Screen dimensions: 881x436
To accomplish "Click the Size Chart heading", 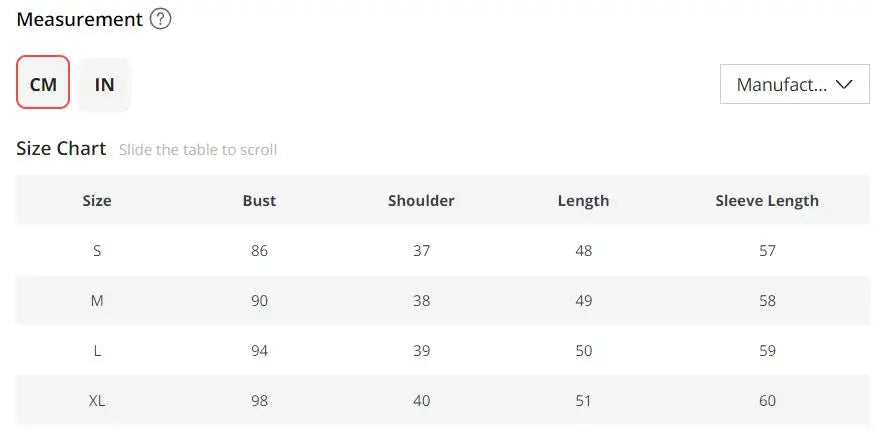I will (x=61, y=148).
